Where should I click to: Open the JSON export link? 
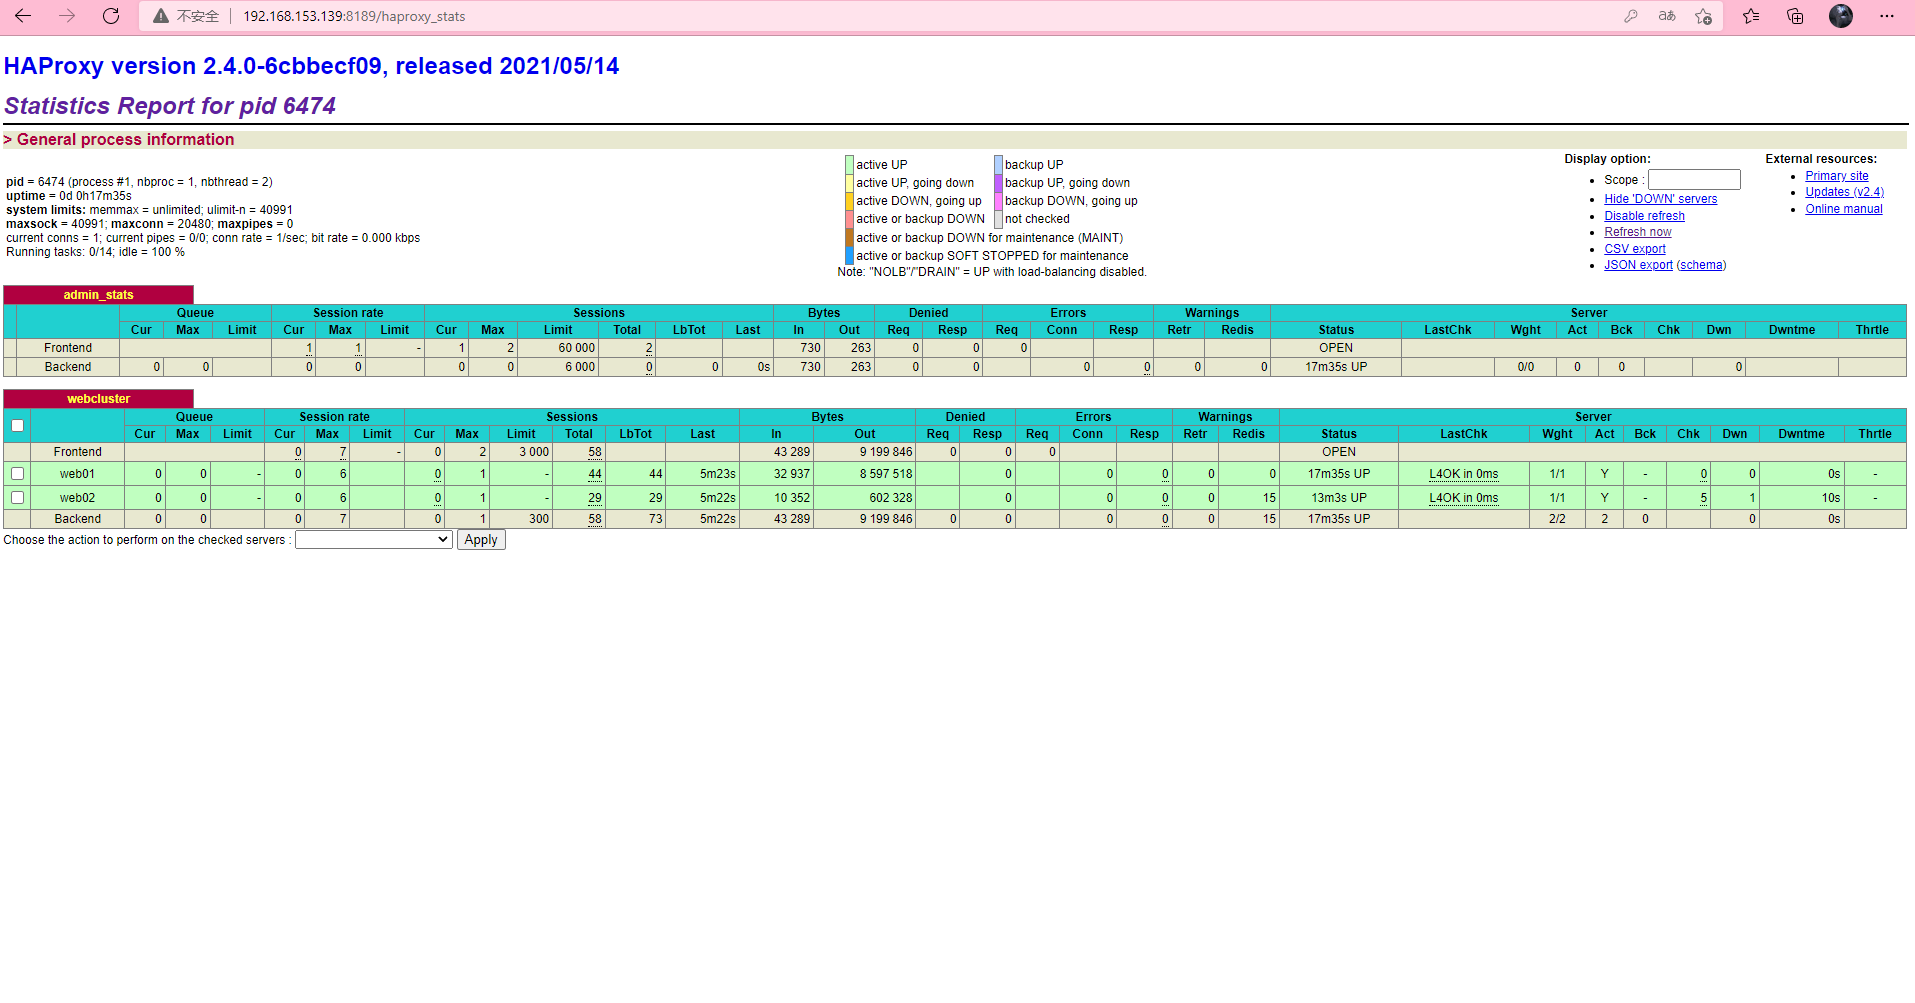pos(1638,265)
